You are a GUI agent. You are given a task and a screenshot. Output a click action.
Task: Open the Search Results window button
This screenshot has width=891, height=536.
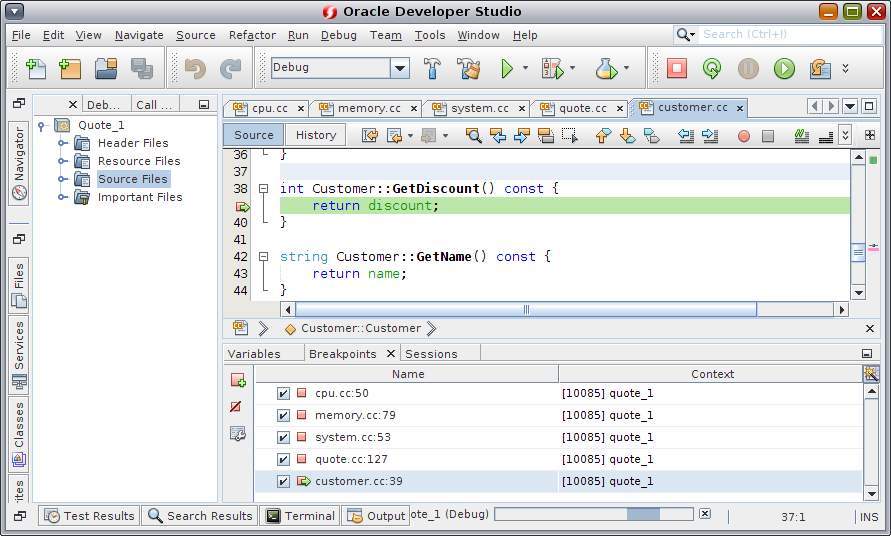(199, 516)
